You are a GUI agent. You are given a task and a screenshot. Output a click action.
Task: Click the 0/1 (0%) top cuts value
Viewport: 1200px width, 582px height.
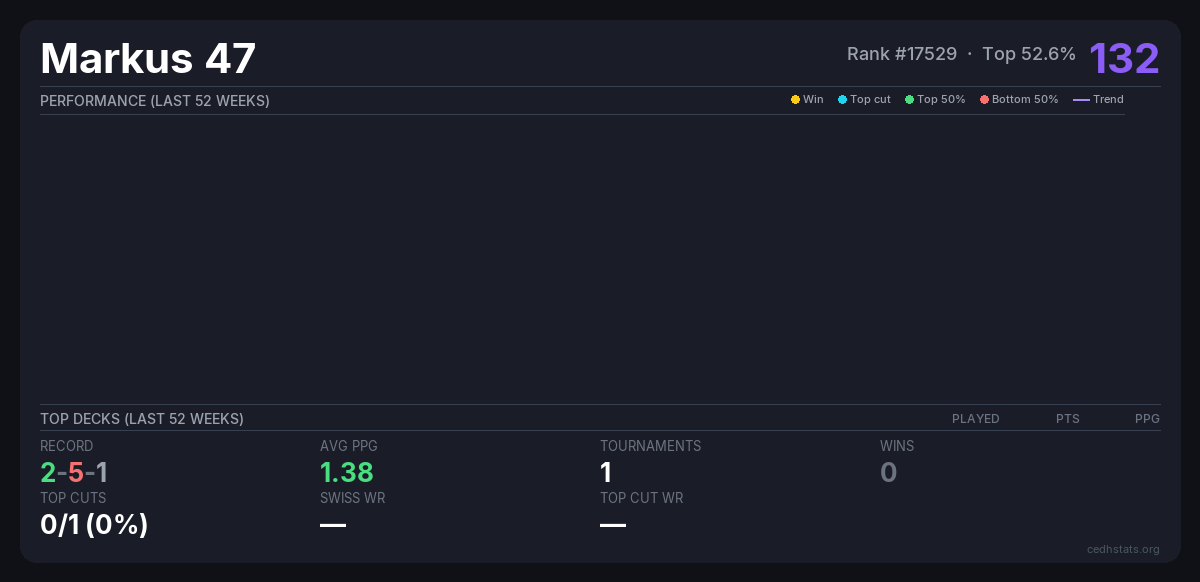pyautogui.click(x=94, y=524)
